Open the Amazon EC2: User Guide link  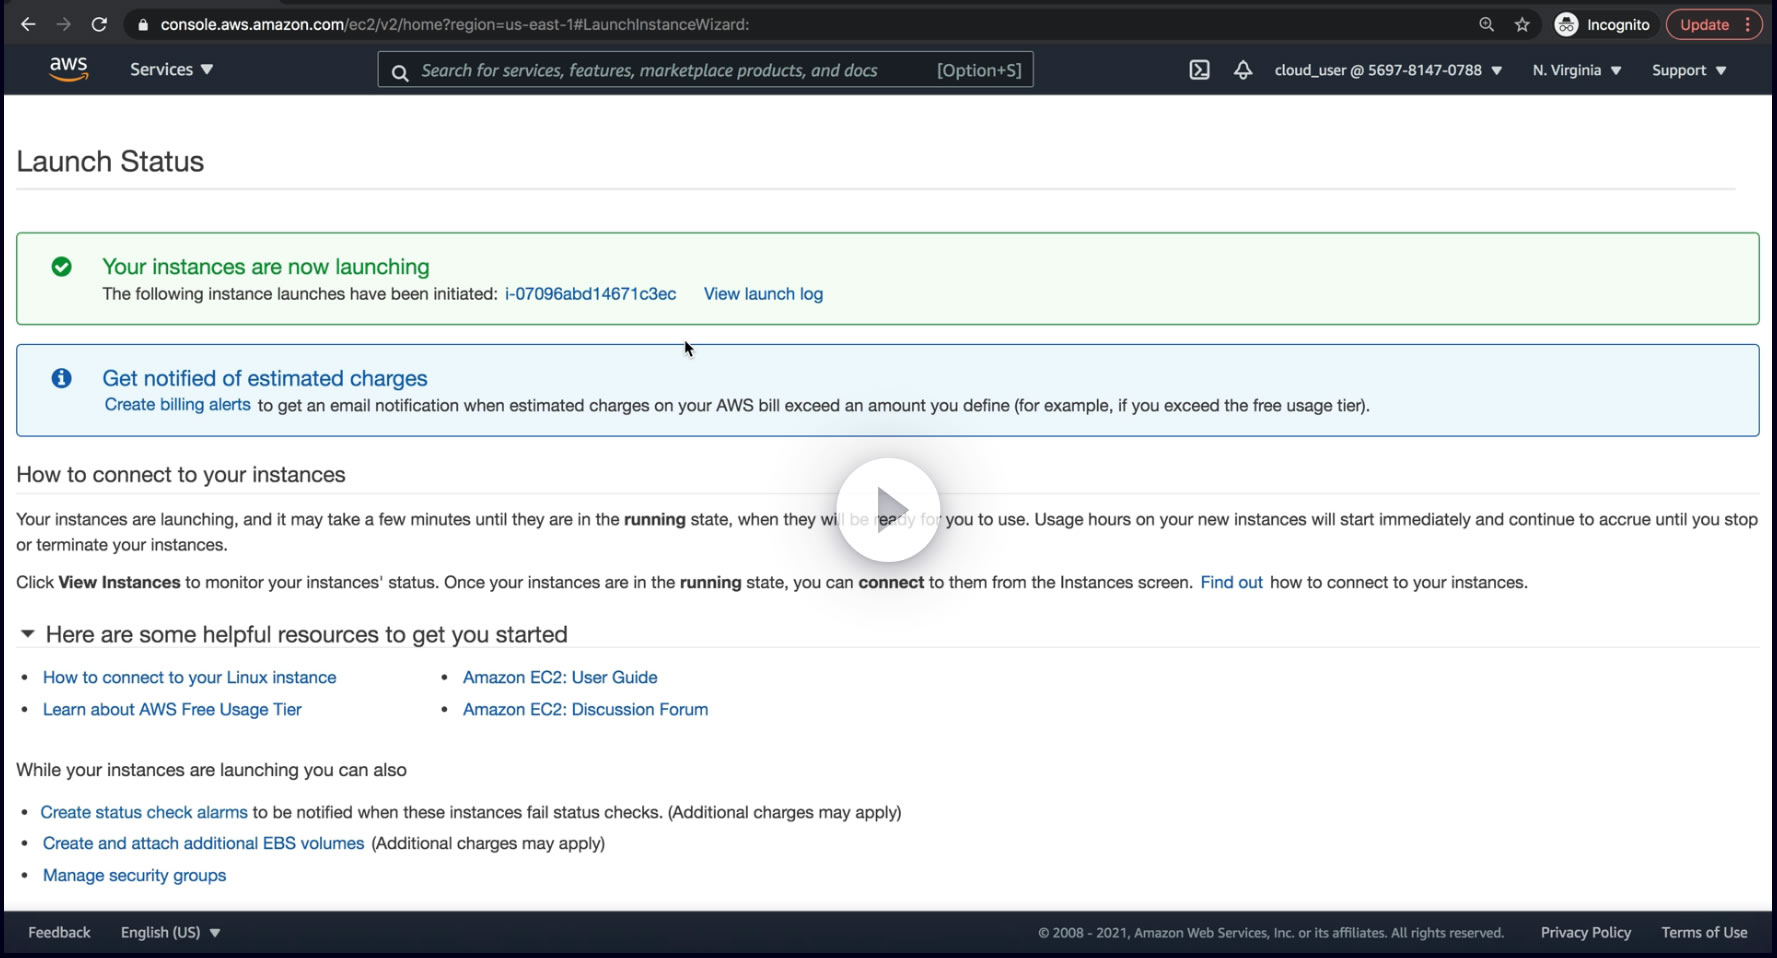tap(560, 677)
